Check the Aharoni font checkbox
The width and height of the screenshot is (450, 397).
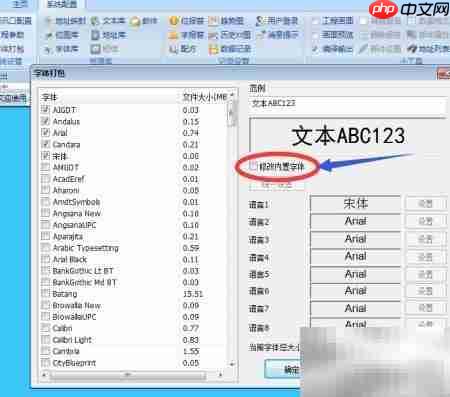pos(45,190)
